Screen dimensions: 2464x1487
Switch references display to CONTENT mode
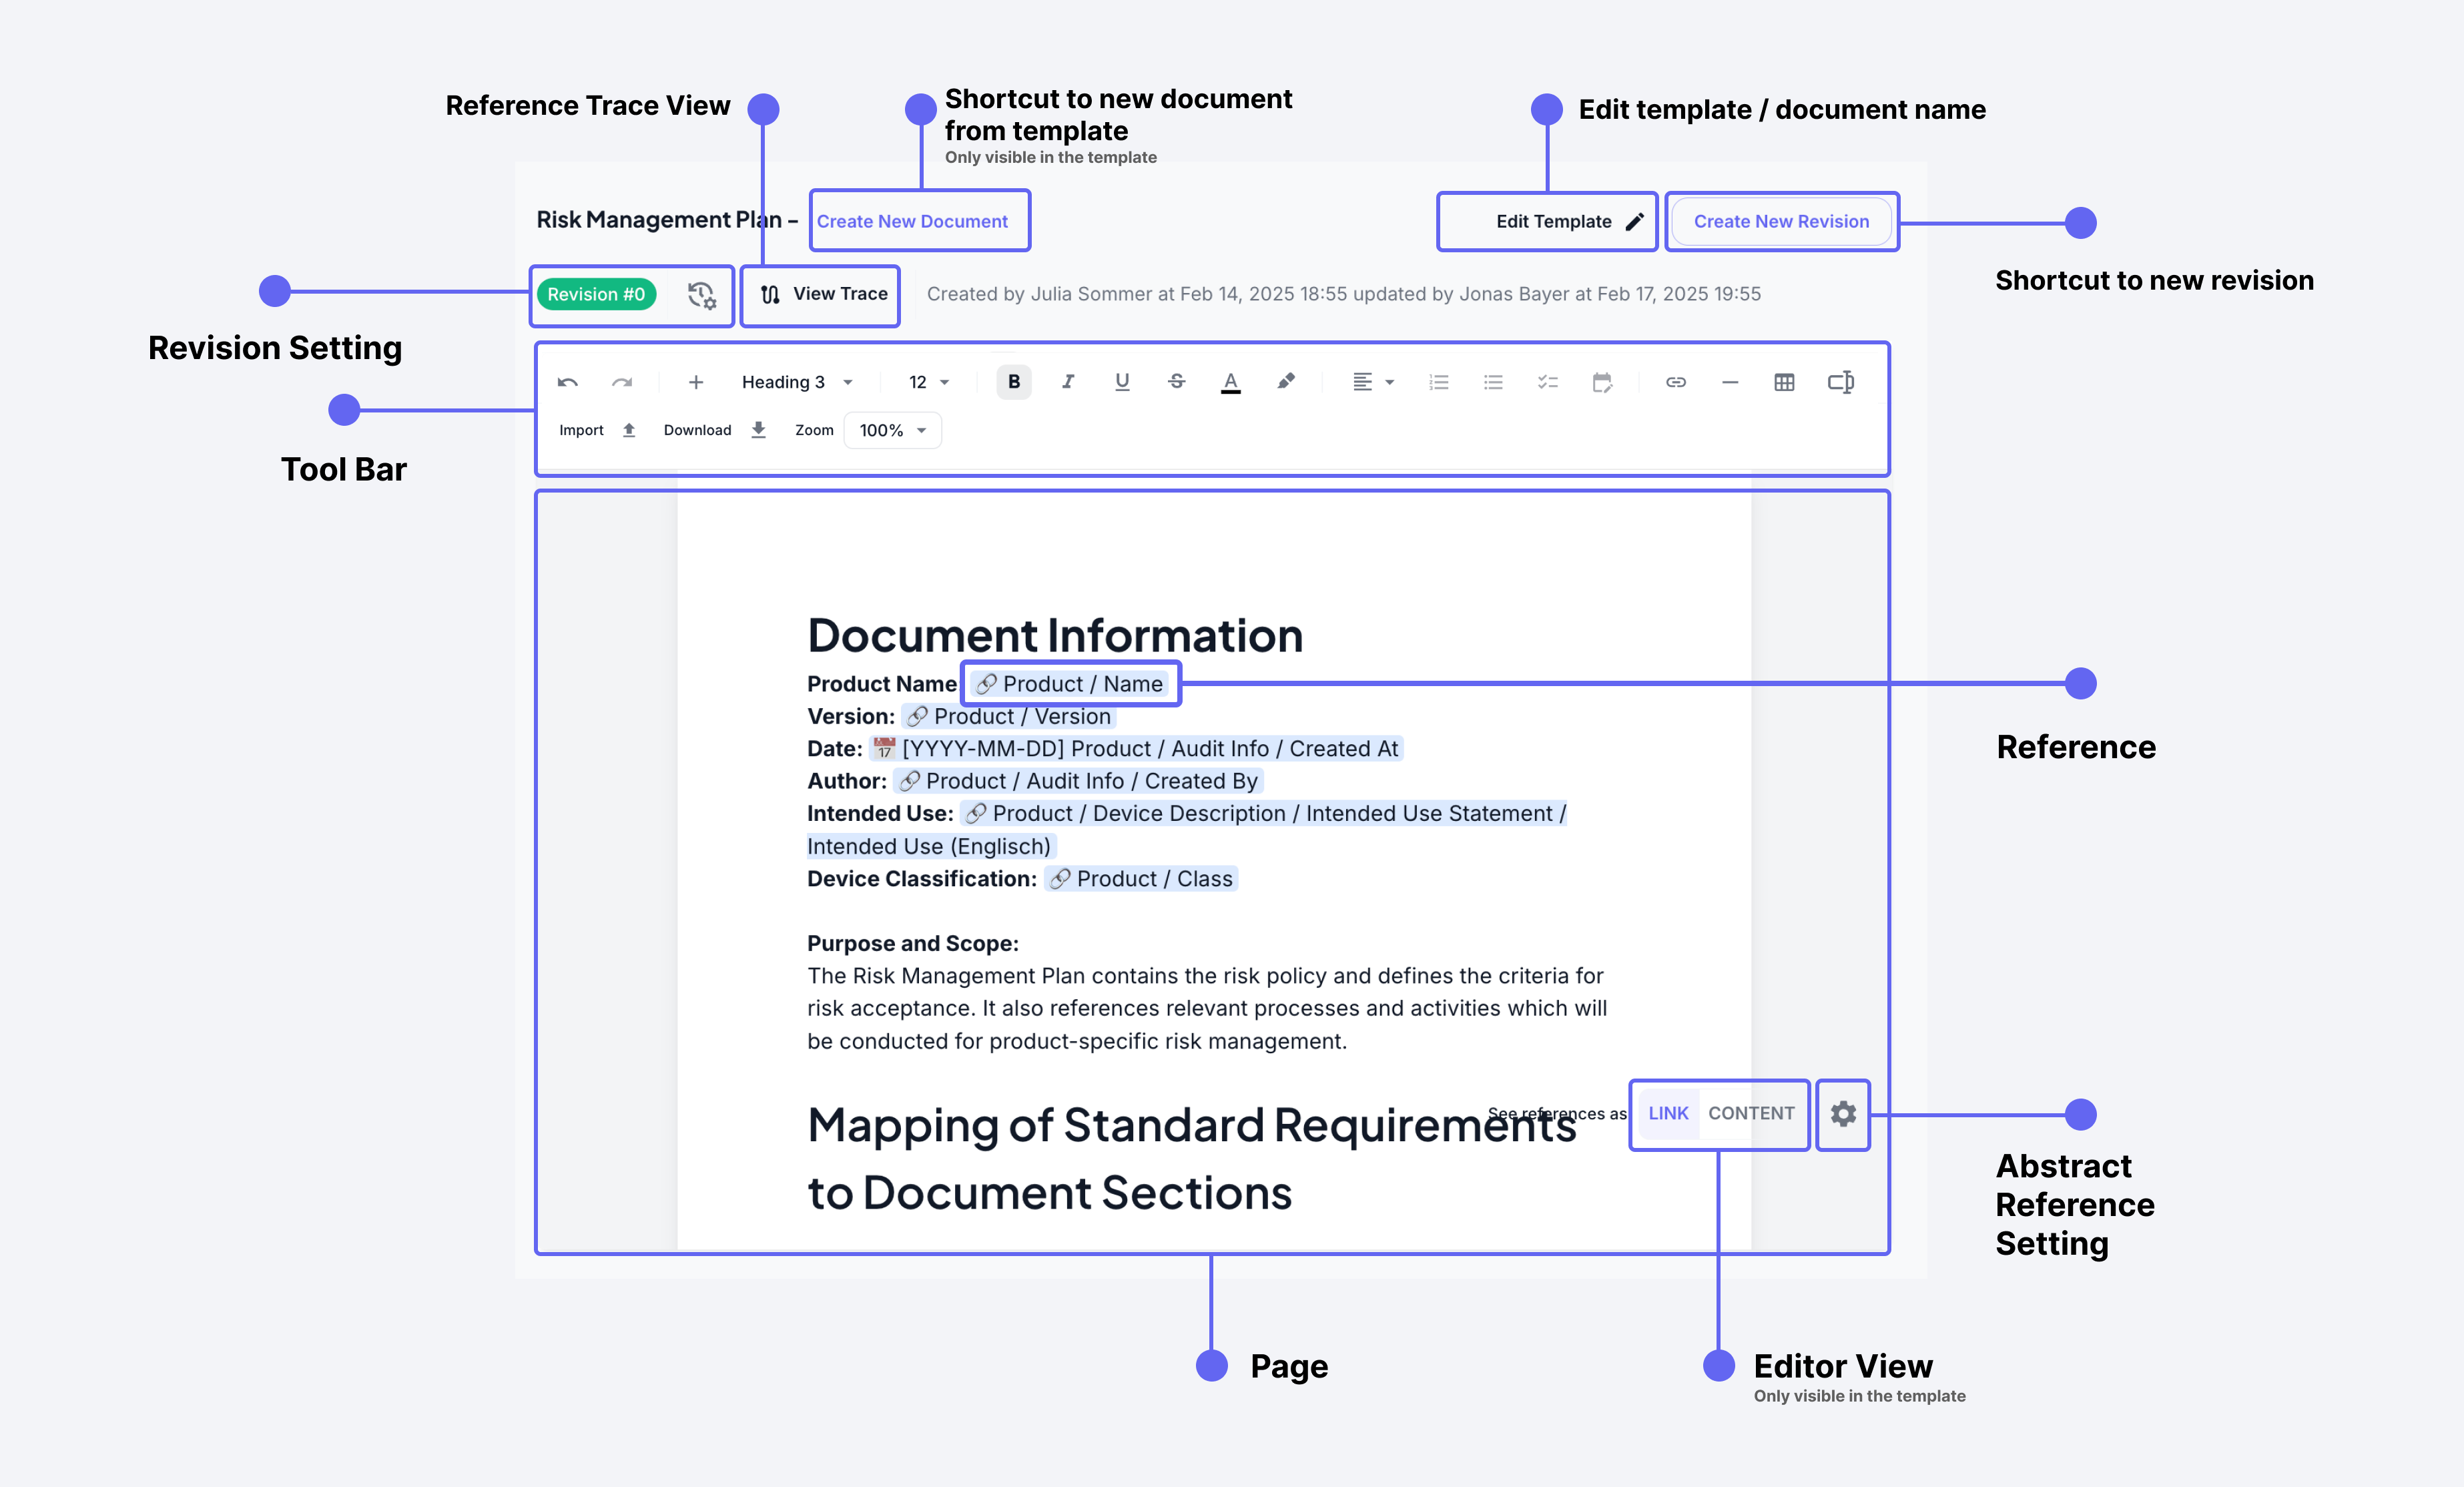click(x=1752, y=1113)
